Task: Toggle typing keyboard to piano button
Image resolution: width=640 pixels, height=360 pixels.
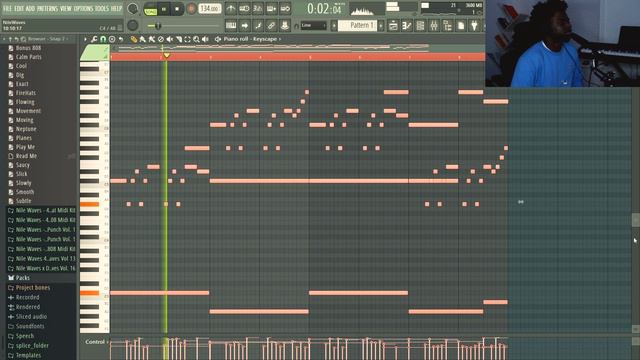Action: (x=231, y=26)
